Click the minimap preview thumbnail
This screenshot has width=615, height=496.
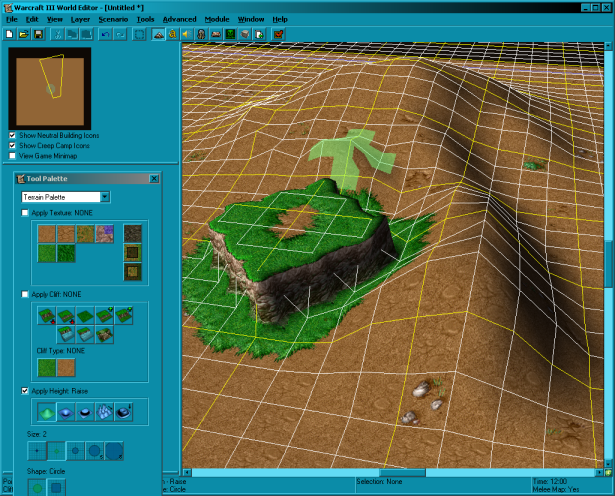[50, 89]
